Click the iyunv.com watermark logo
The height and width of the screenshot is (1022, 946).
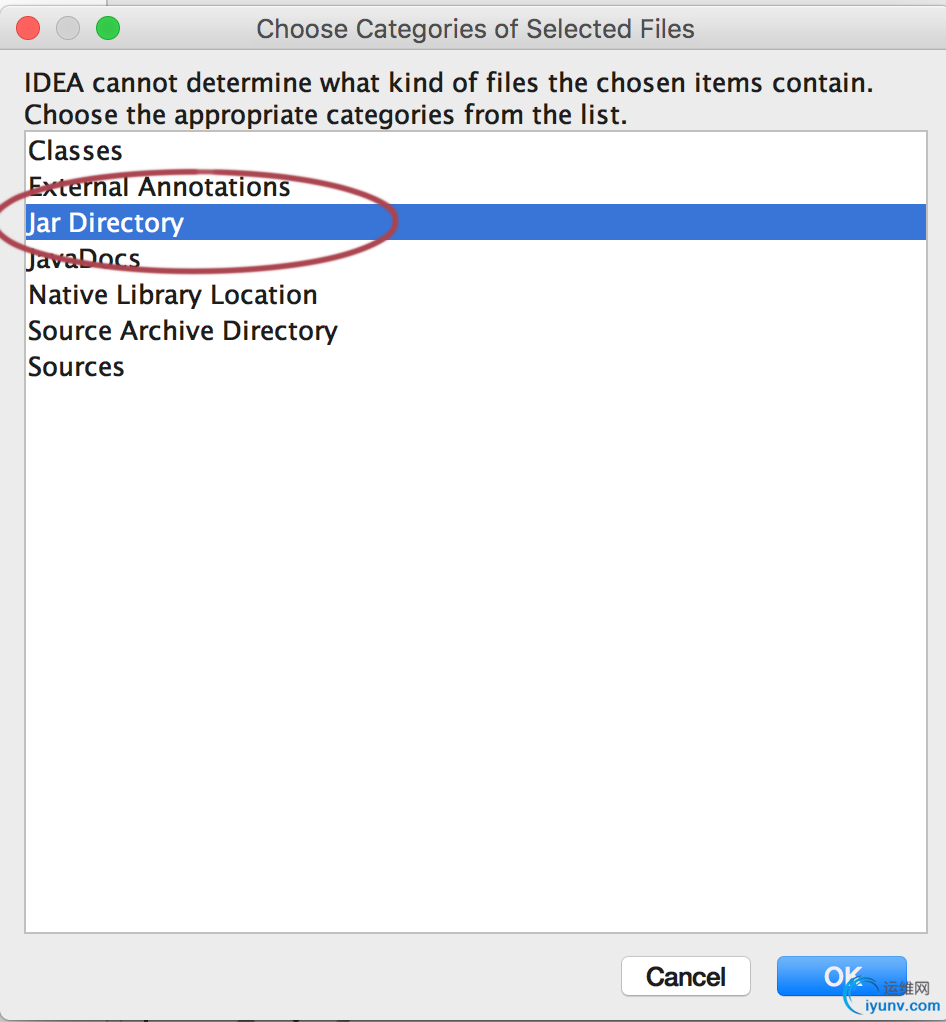pyautogui.click(x=893, y=997)
